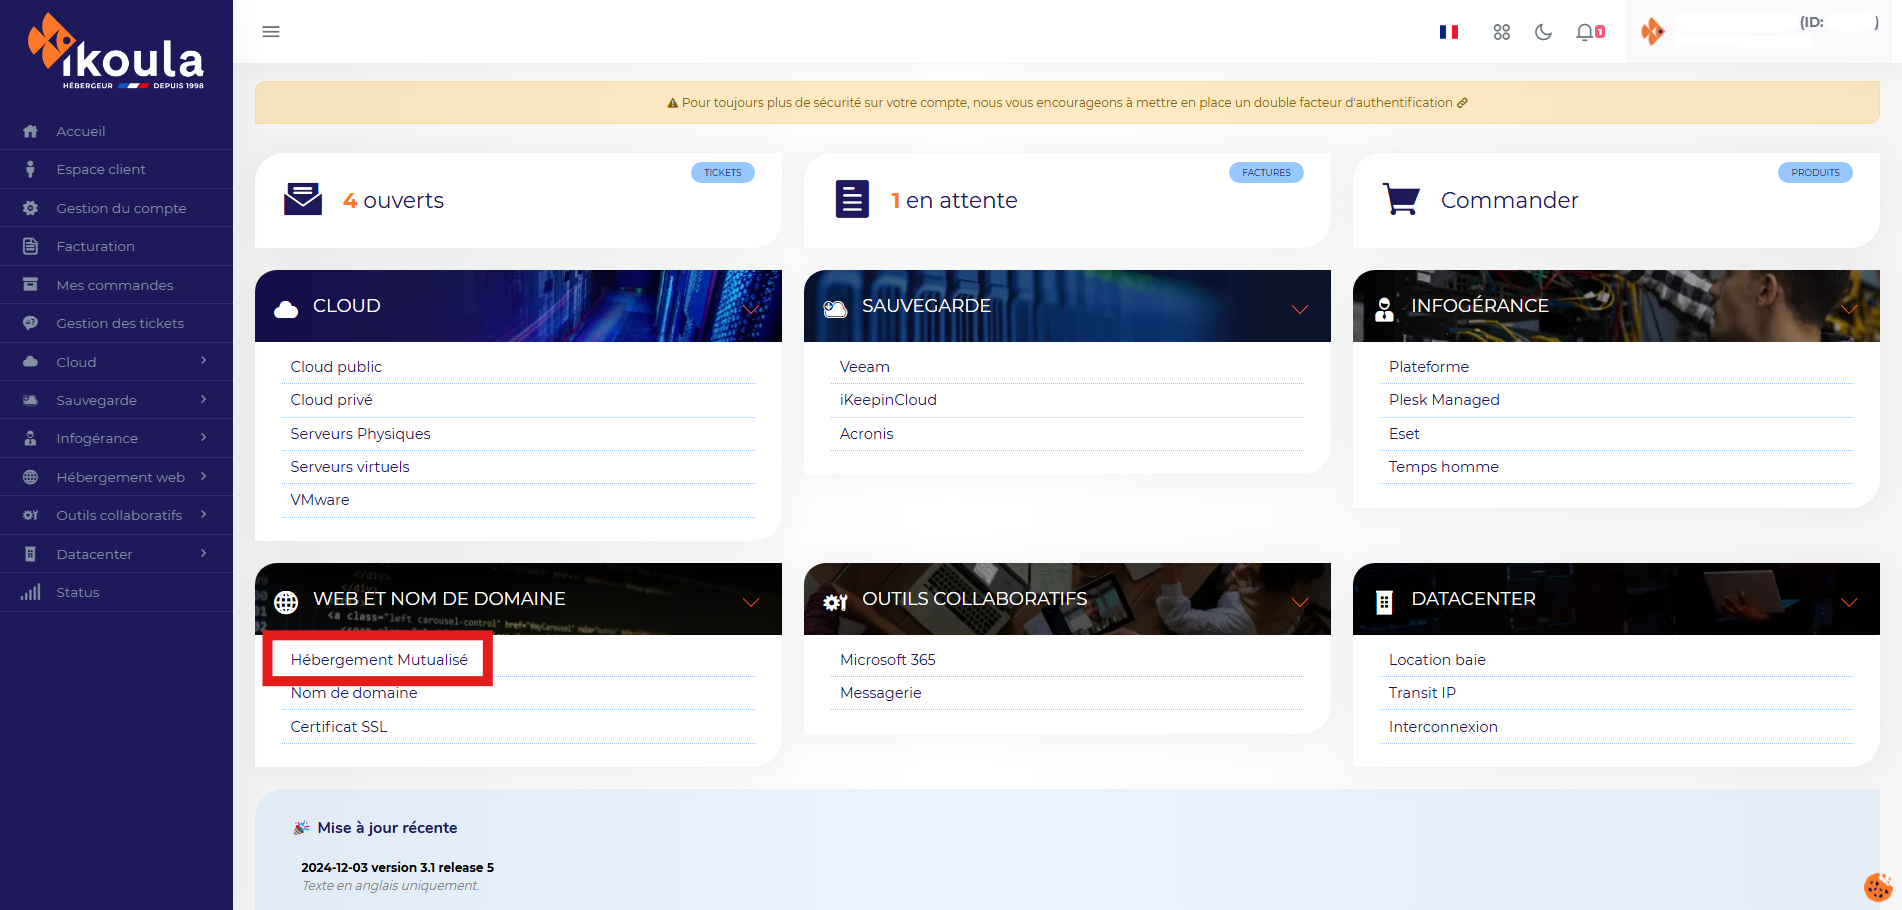The image size is (1902, 910).
Task: Open Hébergement Mutualisé link
Action: click(x=379, y=660)
